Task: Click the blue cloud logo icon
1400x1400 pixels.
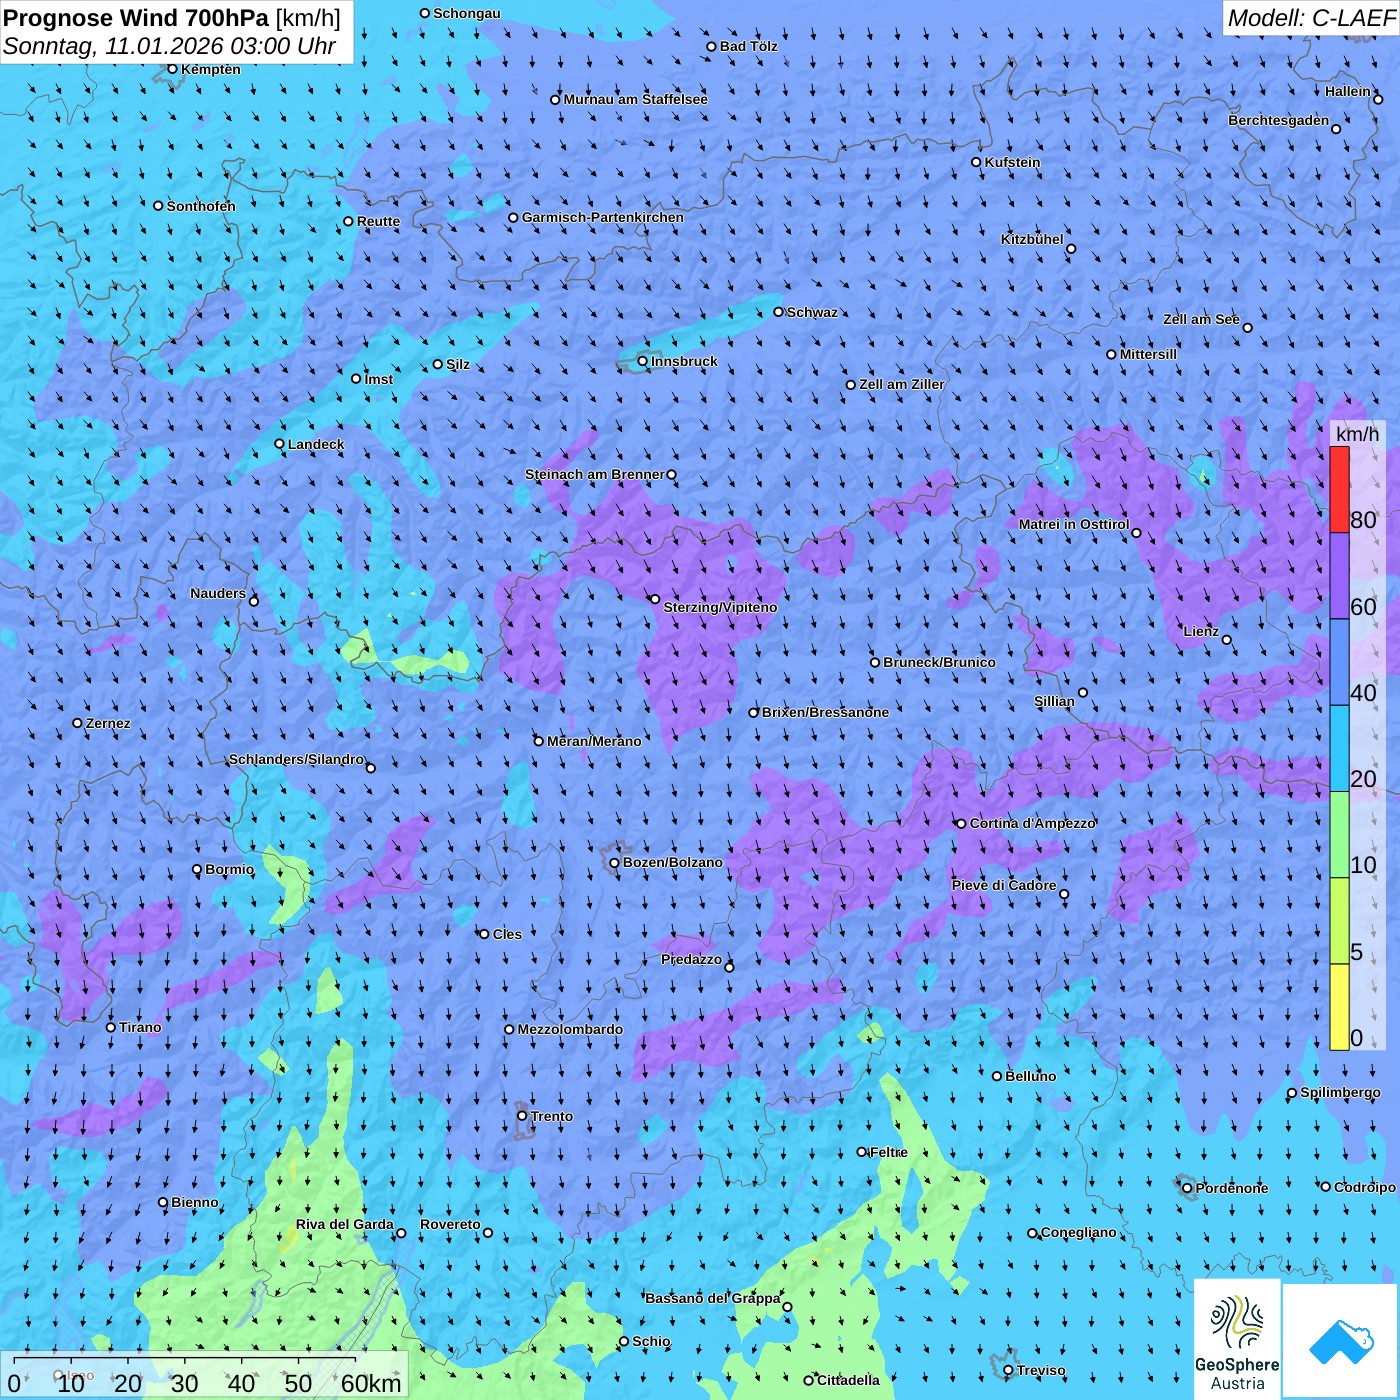Action: [1341, 1342]
